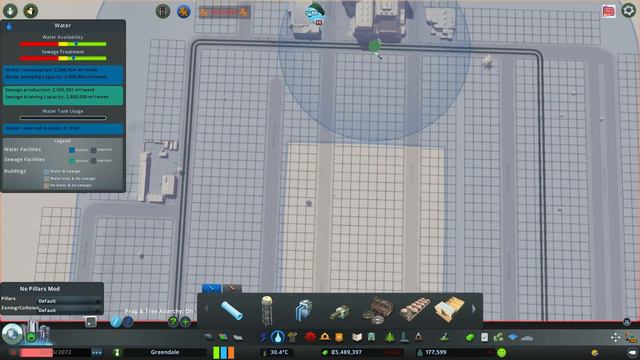Click the population count 177,599
The width and height of the screenshot is (640, 360).
coord(436,352)
